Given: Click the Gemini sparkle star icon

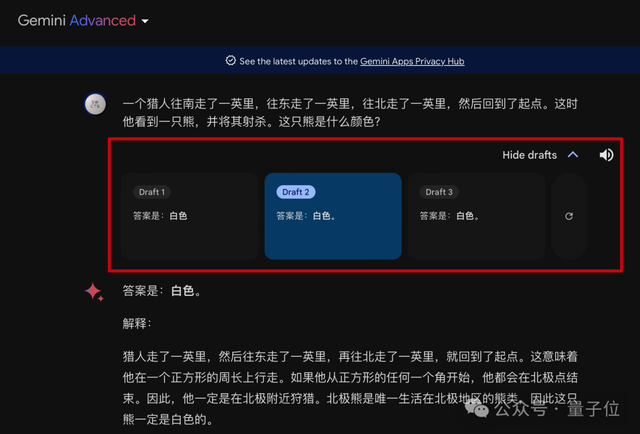Looking at the screenshot, I should [94, 292].
